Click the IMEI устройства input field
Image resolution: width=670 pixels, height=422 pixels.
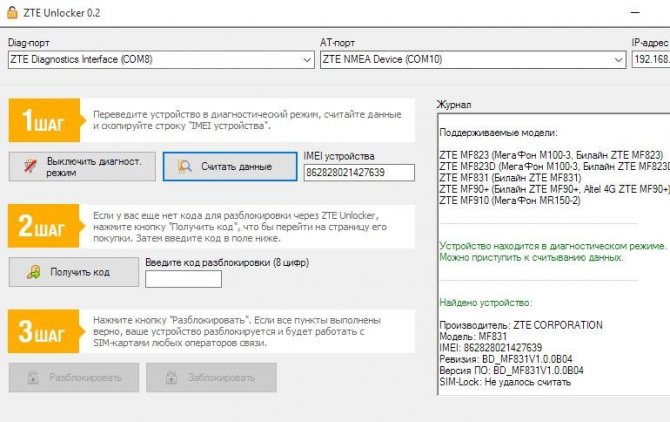pyautogui.click(x=359, y=173)
